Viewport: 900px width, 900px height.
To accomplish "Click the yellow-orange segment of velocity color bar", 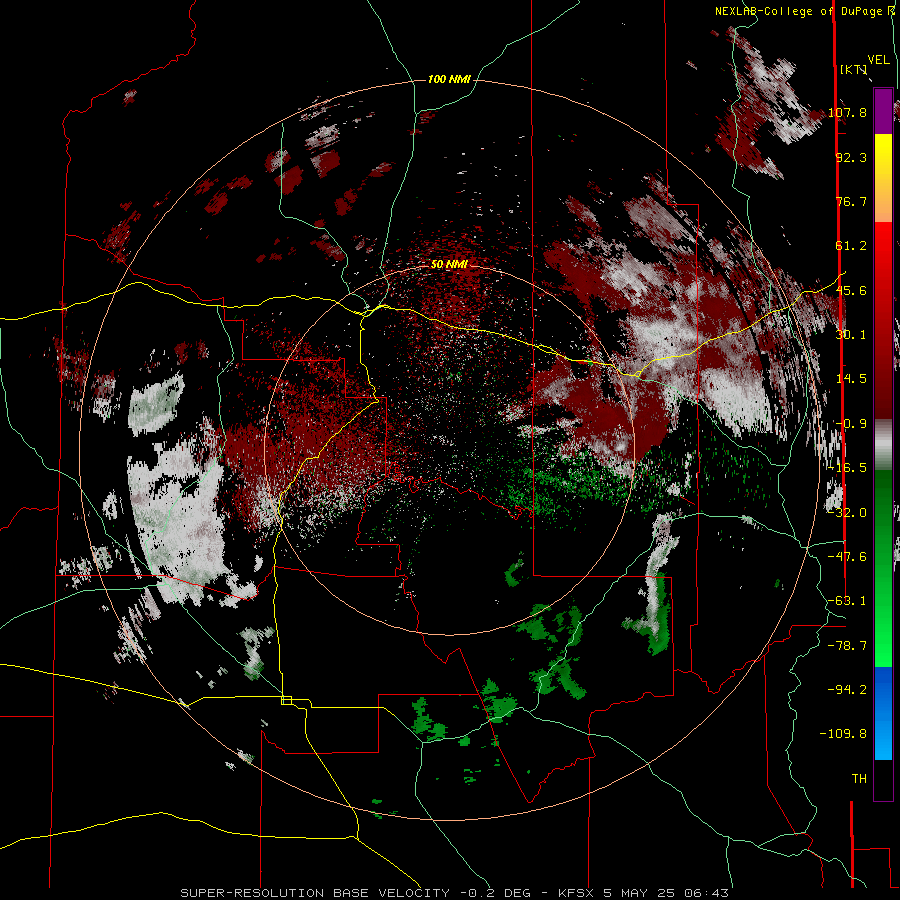I will (883, 178).
